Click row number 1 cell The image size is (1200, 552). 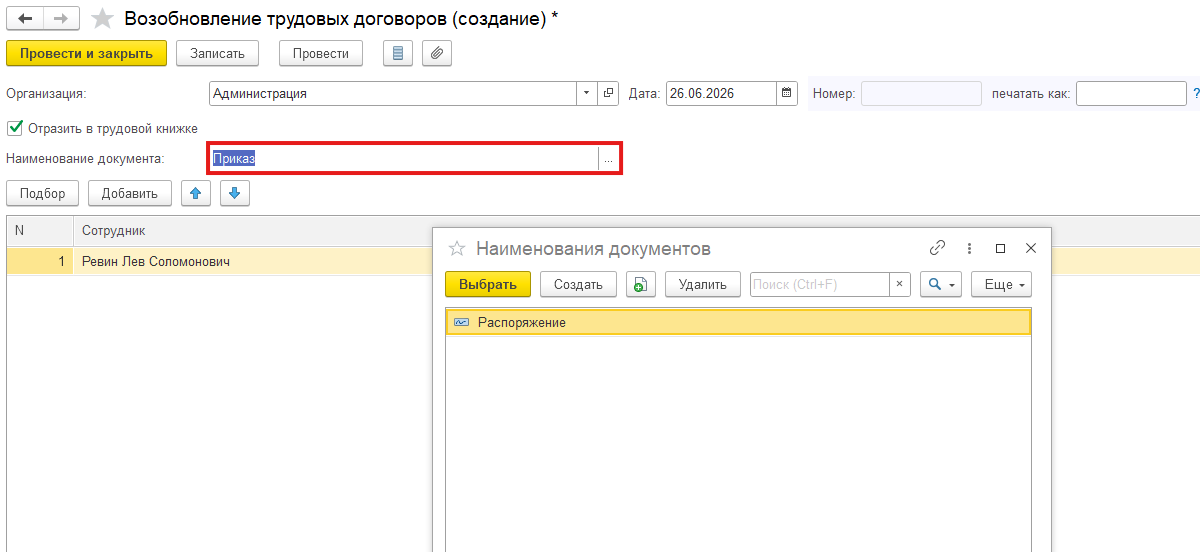click(40, 261)
